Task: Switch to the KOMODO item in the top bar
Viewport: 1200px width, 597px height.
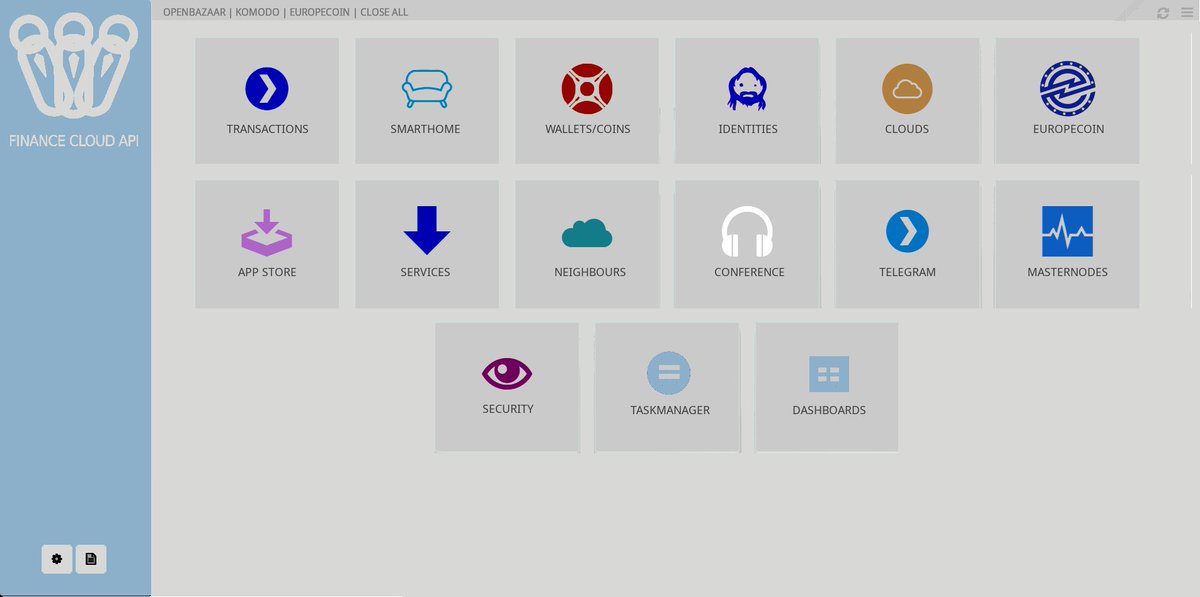Action: [257, 12]
